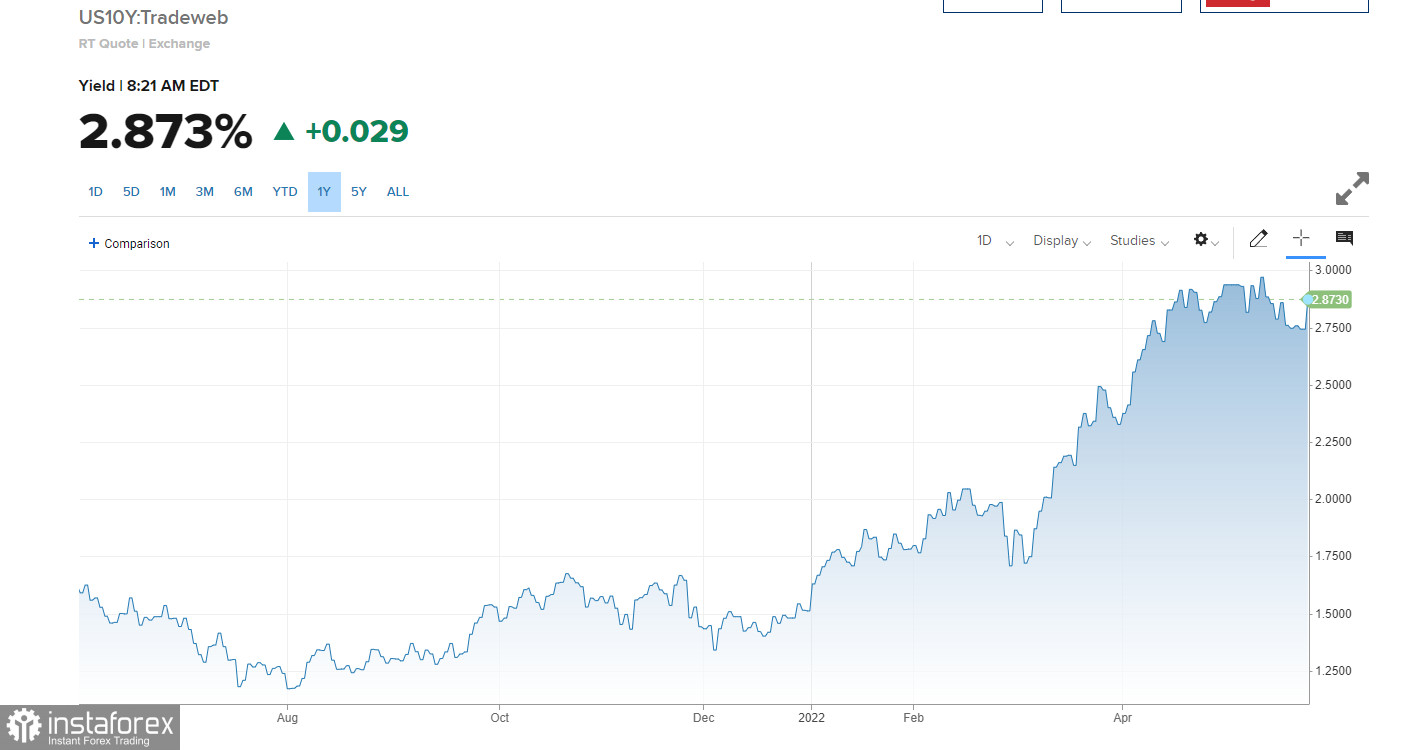
Task: Click the green up-arrow change indicator
Action: [284, 131]
